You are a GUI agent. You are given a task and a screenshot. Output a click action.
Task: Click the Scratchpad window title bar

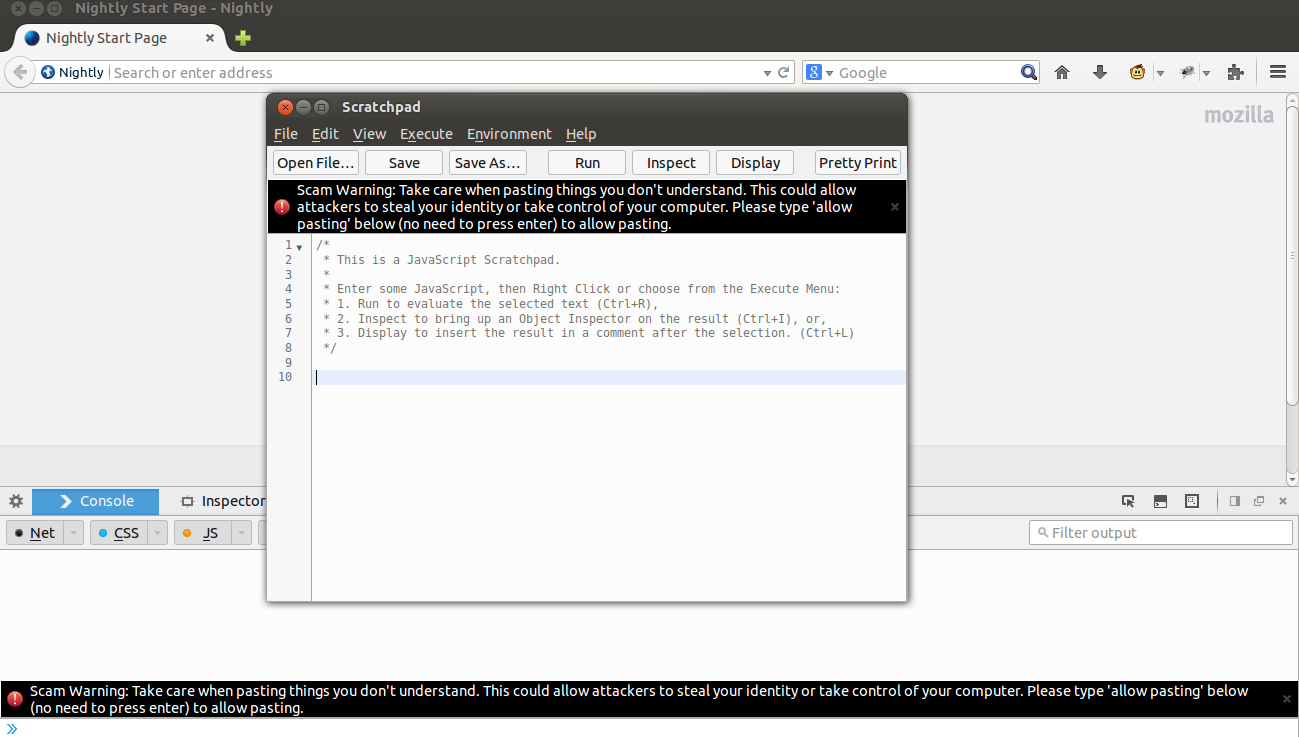587,107
